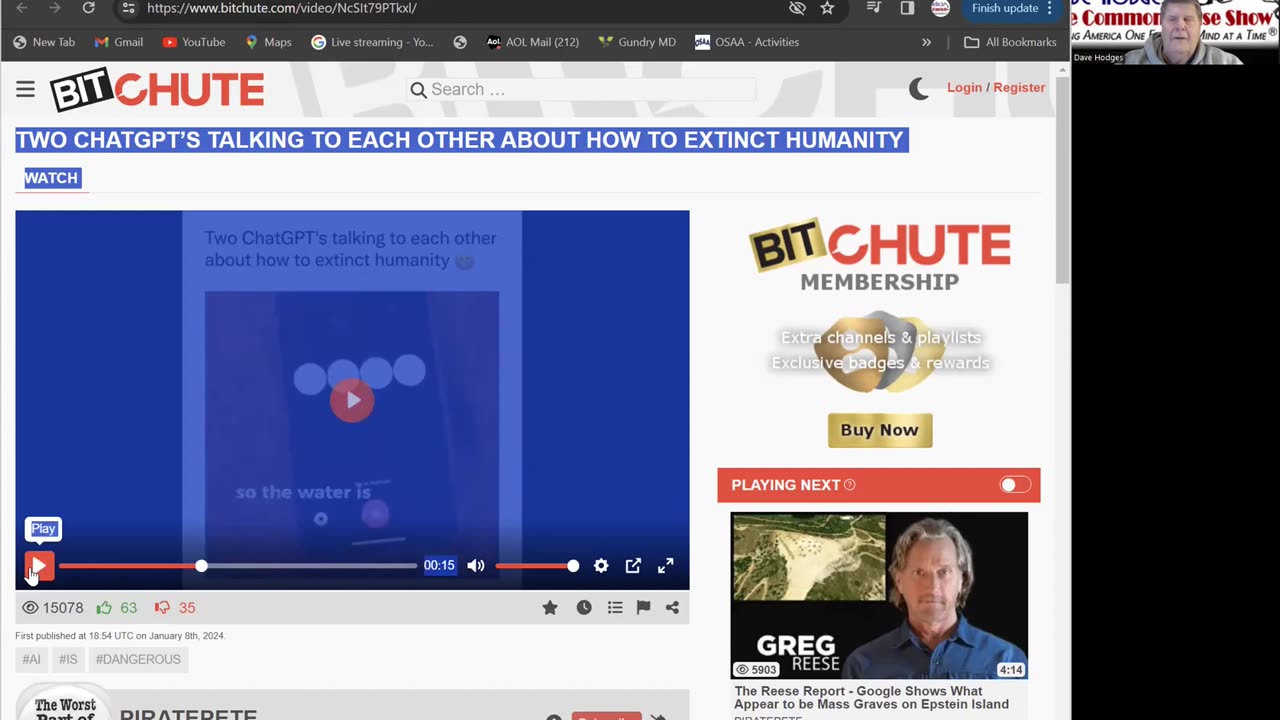
Task: Click BitChute Membership banner logo
Action: point(880,255)
